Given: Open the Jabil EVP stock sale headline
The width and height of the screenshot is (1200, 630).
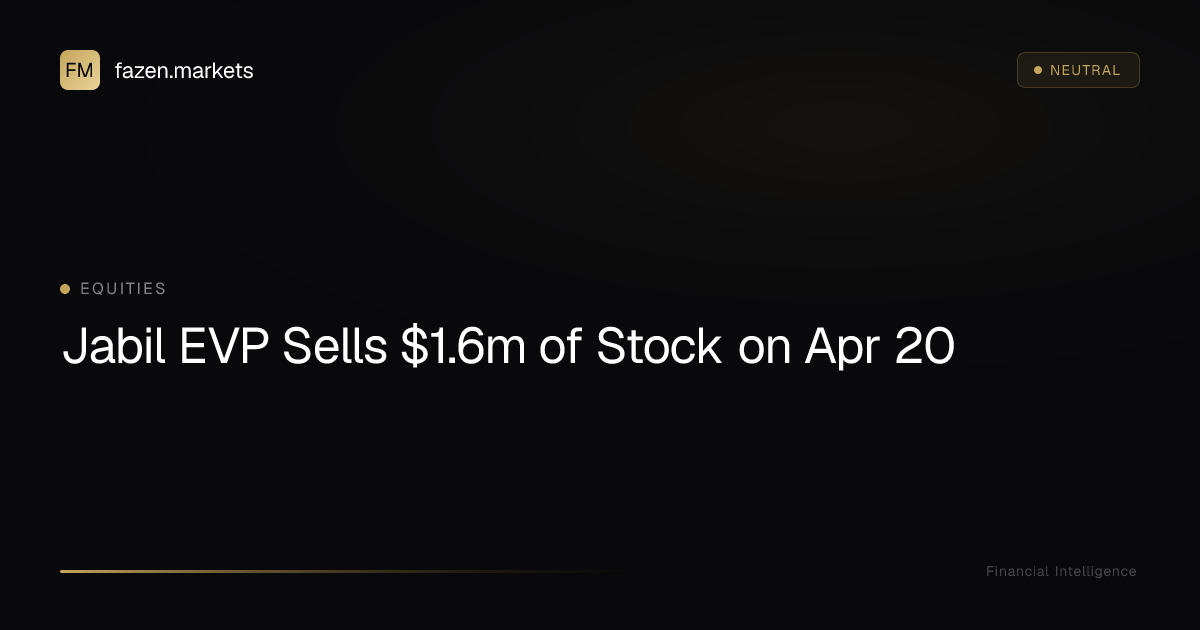Looking at the screenshot, I should point(508,347).
